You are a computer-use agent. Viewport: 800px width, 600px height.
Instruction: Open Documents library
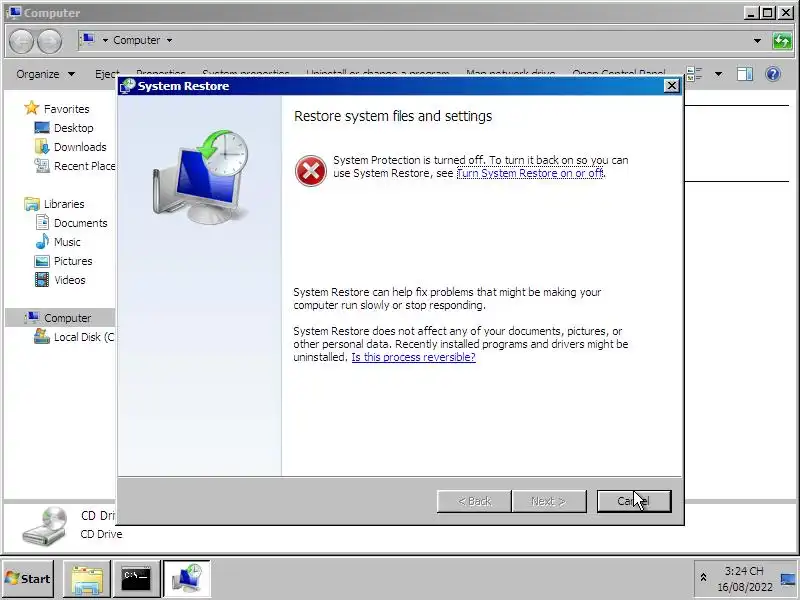tap(81, 223)
